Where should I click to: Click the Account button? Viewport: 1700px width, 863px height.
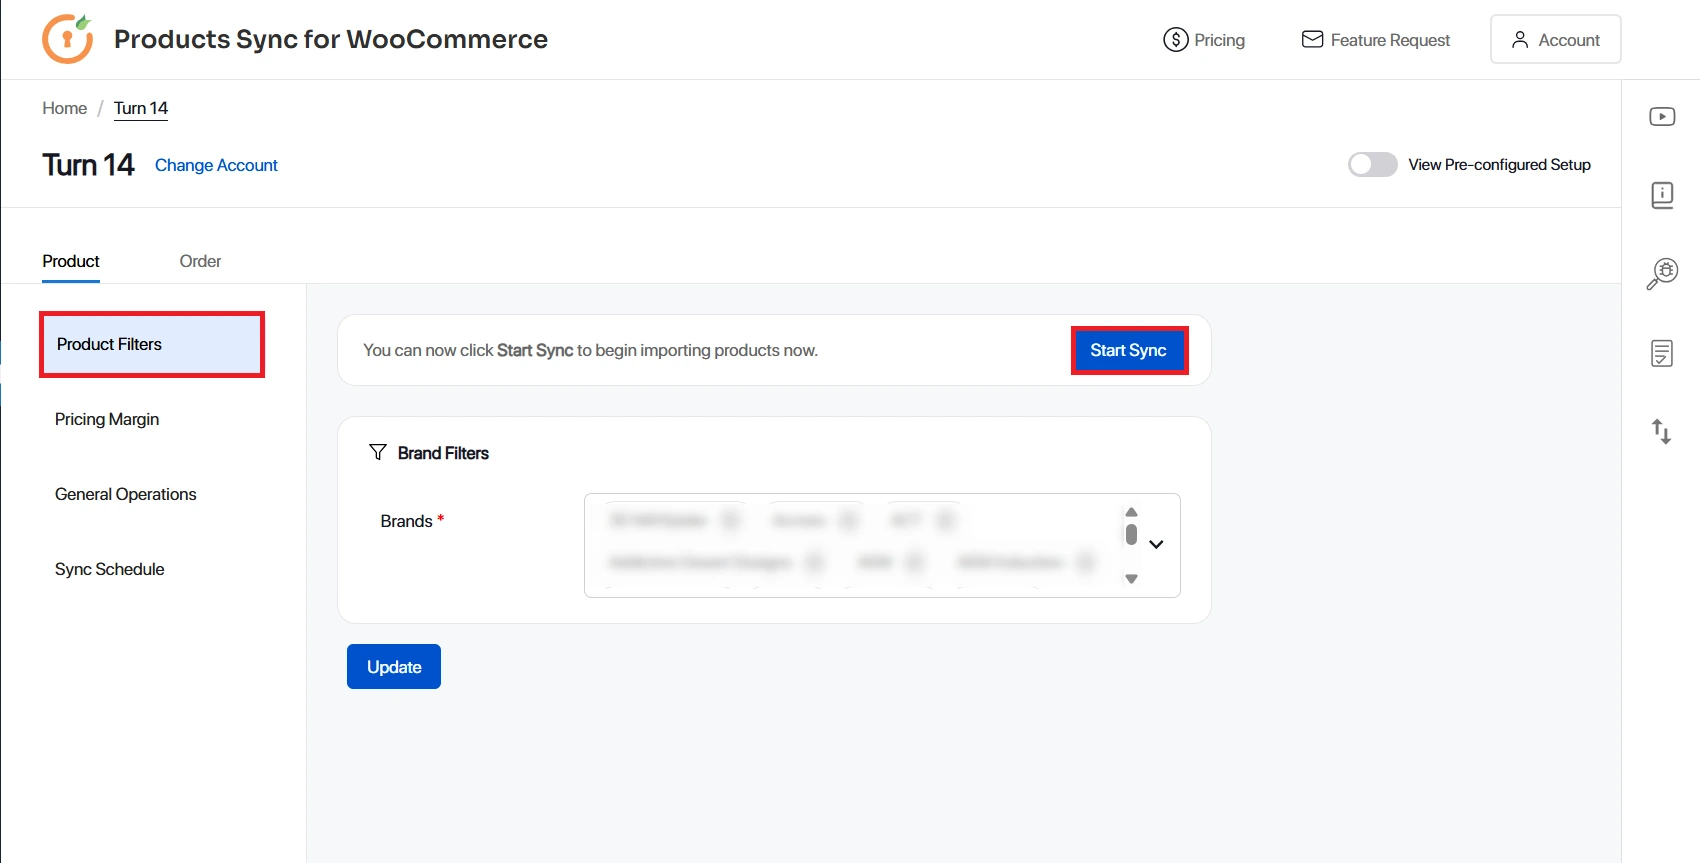(1555, 40)
